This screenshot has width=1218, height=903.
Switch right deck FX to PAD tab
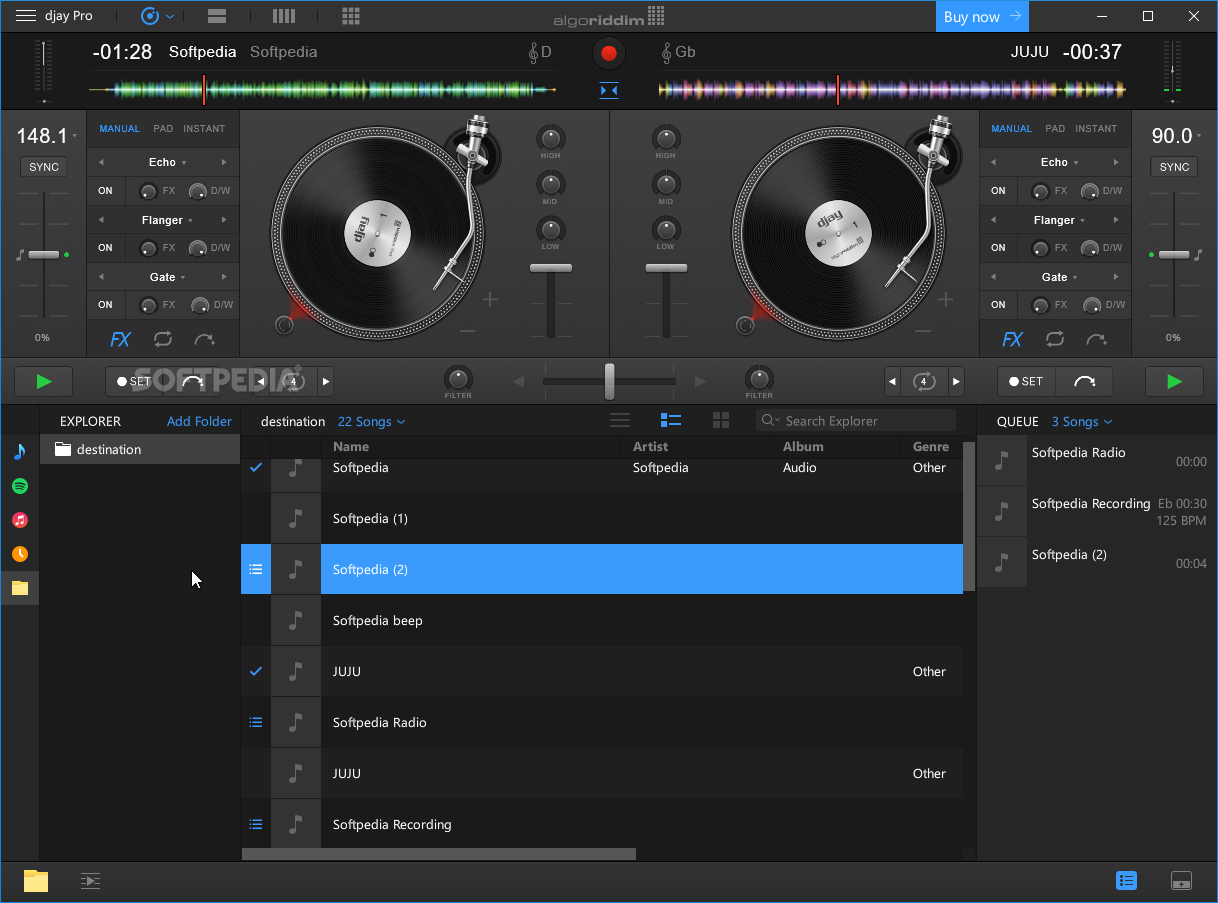click(1055, 129)
